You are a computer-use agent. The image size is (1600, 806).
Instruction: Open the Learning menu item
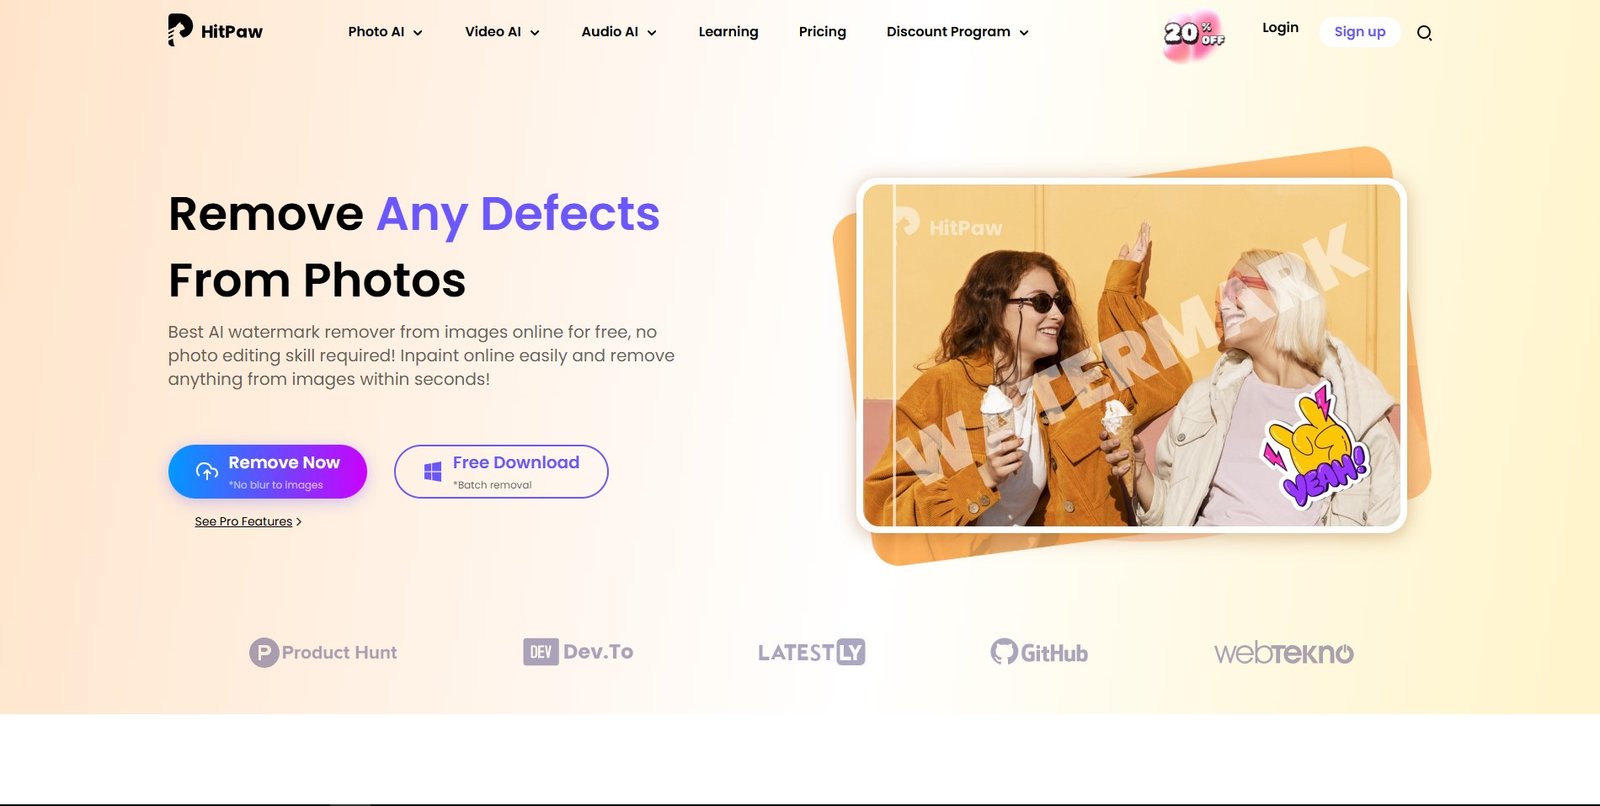(x=728, y=32)
